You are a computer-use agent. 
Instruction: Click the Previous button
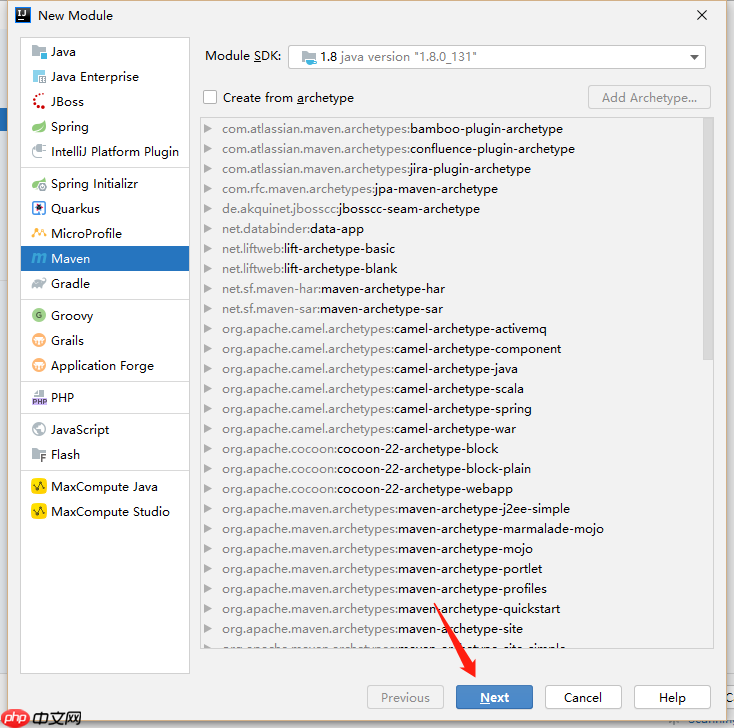405,697
